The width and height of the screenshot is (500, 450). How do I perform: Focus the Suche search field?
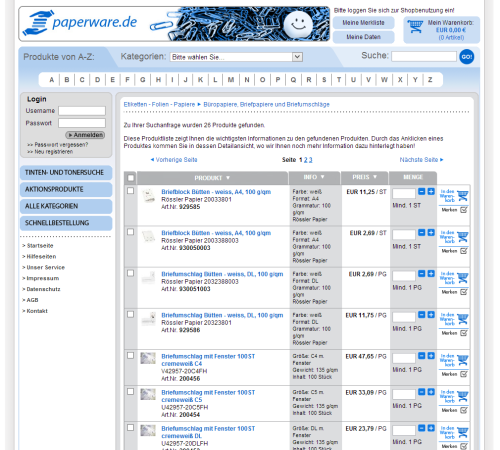(x=424, y=56)
